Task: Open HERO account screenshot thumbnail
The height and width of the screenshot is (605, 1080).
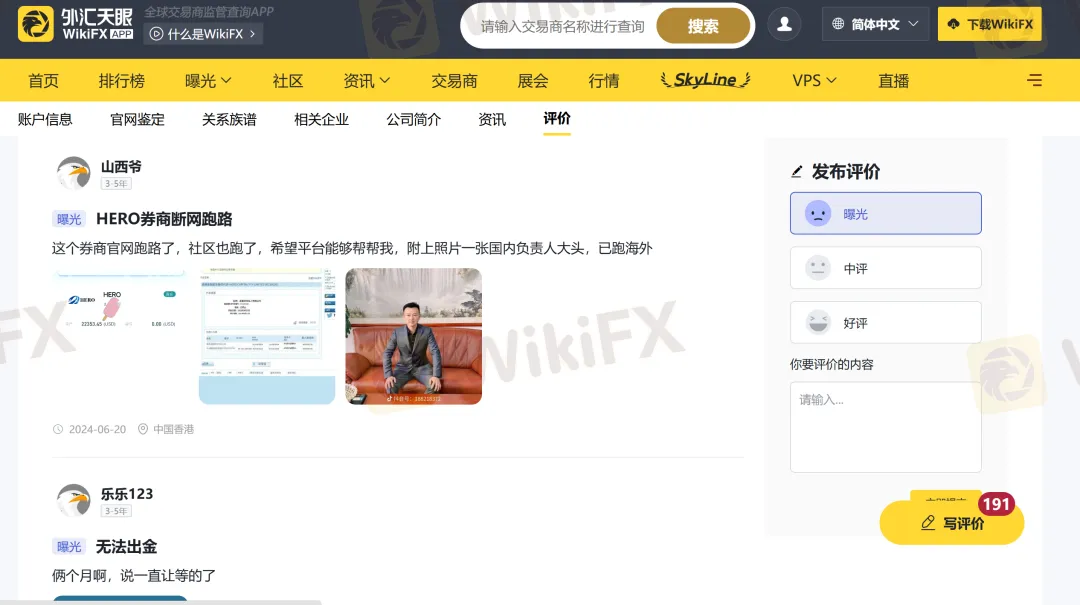Action: pyautogui.click(x=120, y=336)
